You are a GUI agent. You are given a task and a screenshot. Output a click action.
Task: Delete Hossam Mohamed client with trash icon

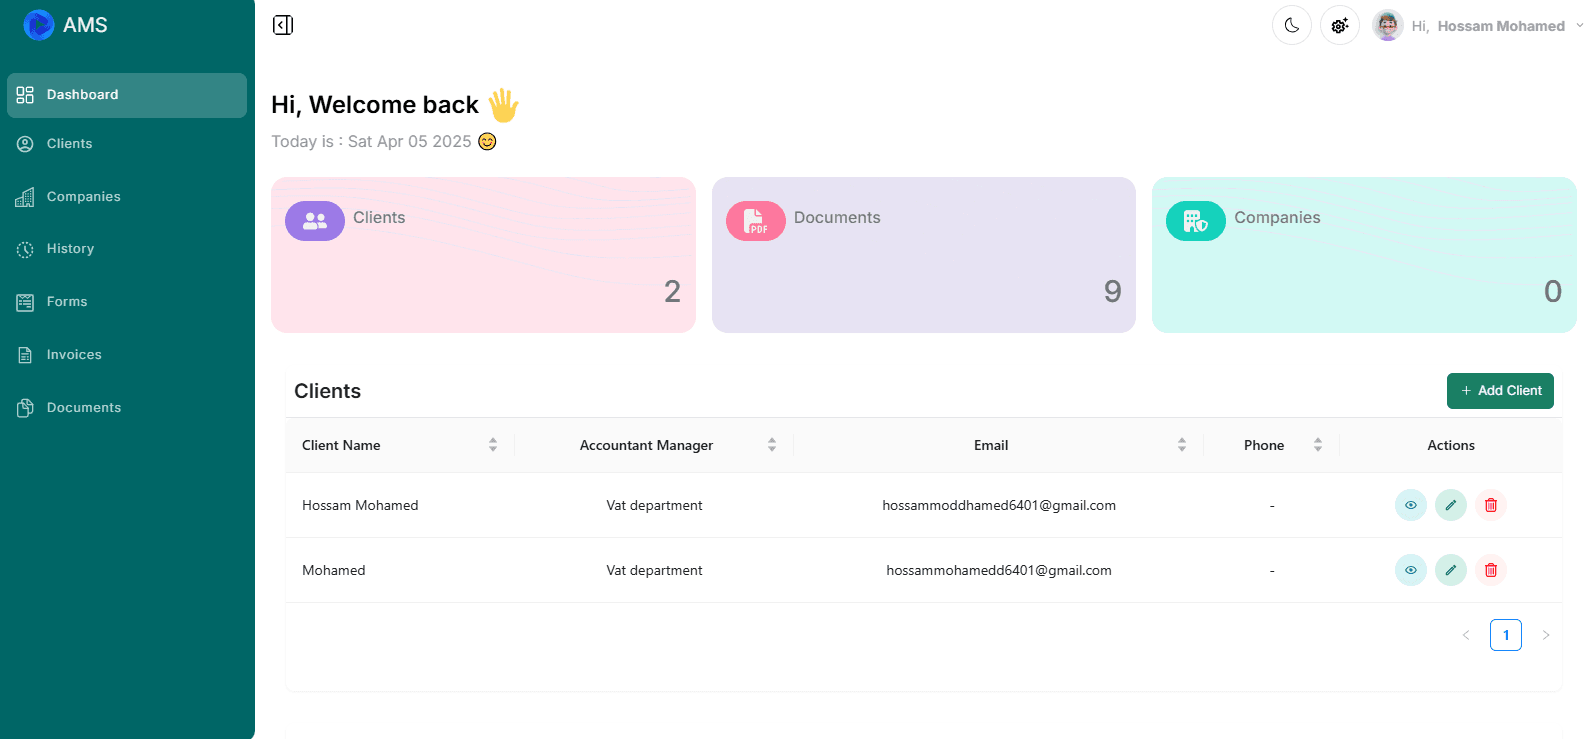coord(1491,505)
